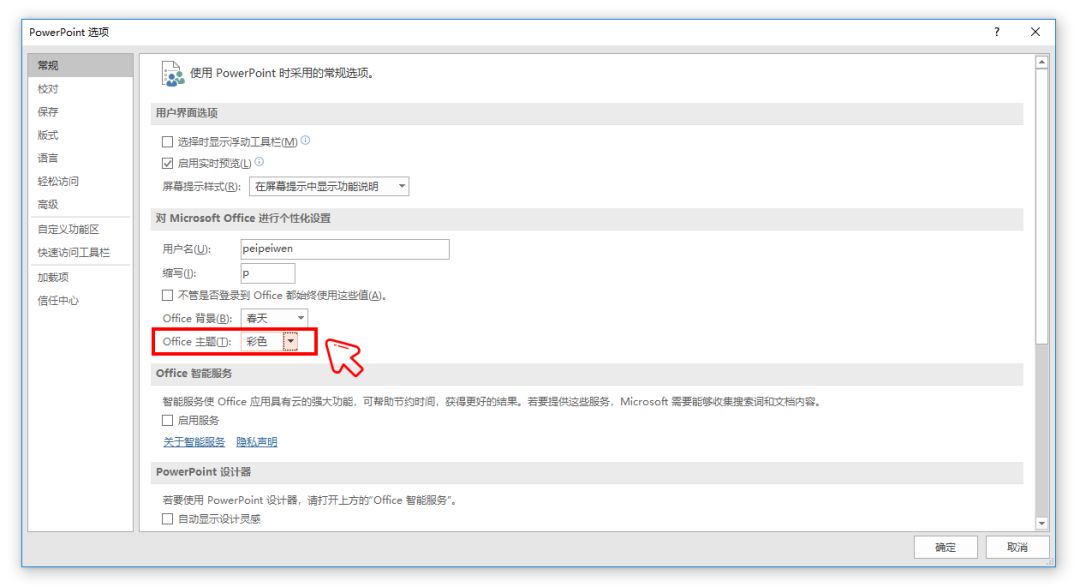Open the Office 主题 dropdown showing 彩色
1080x587 pixels.
(291, 341)
